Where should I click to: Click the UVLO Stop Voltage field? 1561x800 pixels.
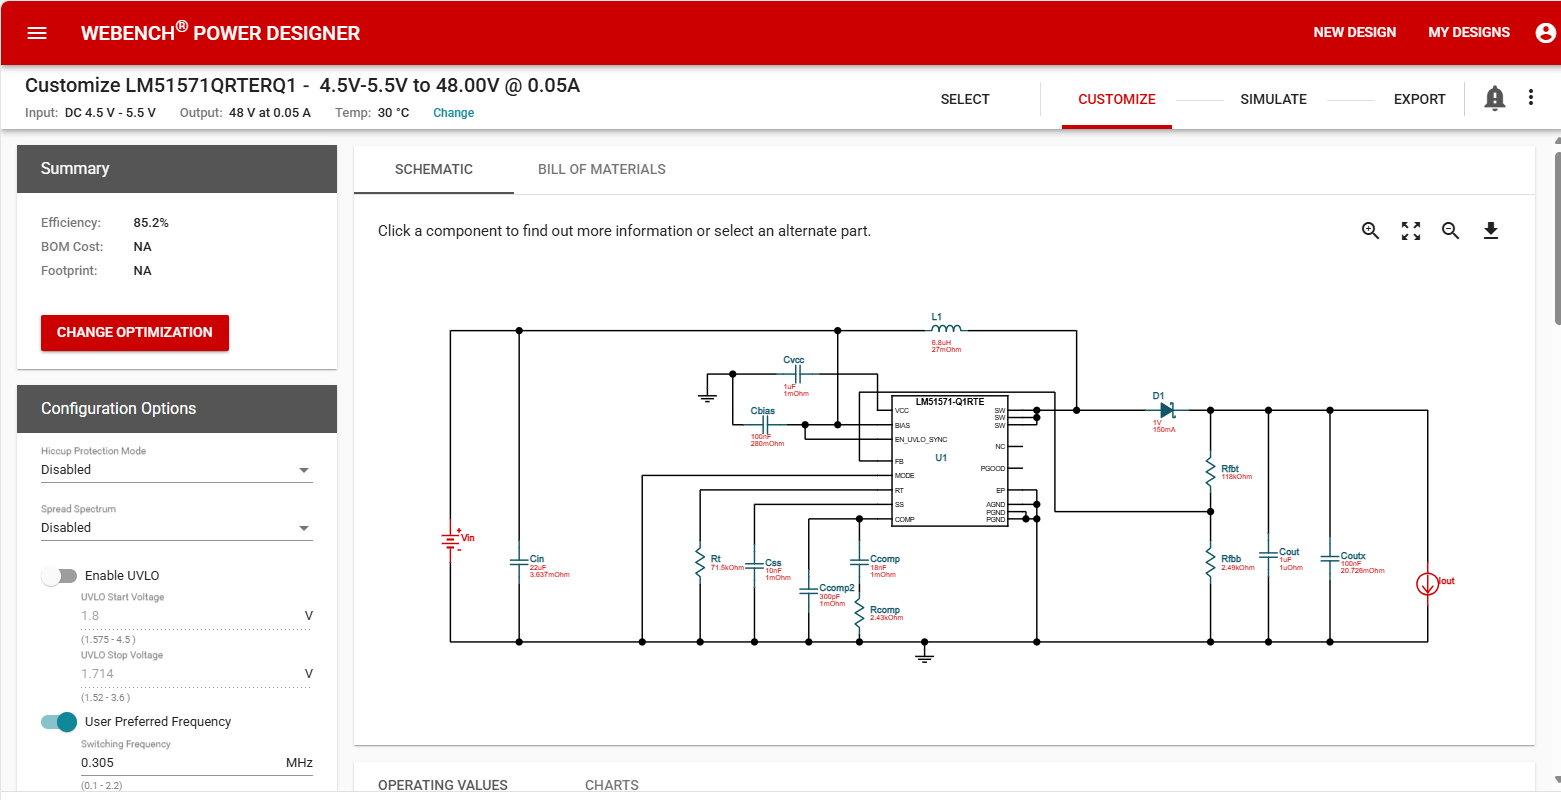(x=197, y=674)
